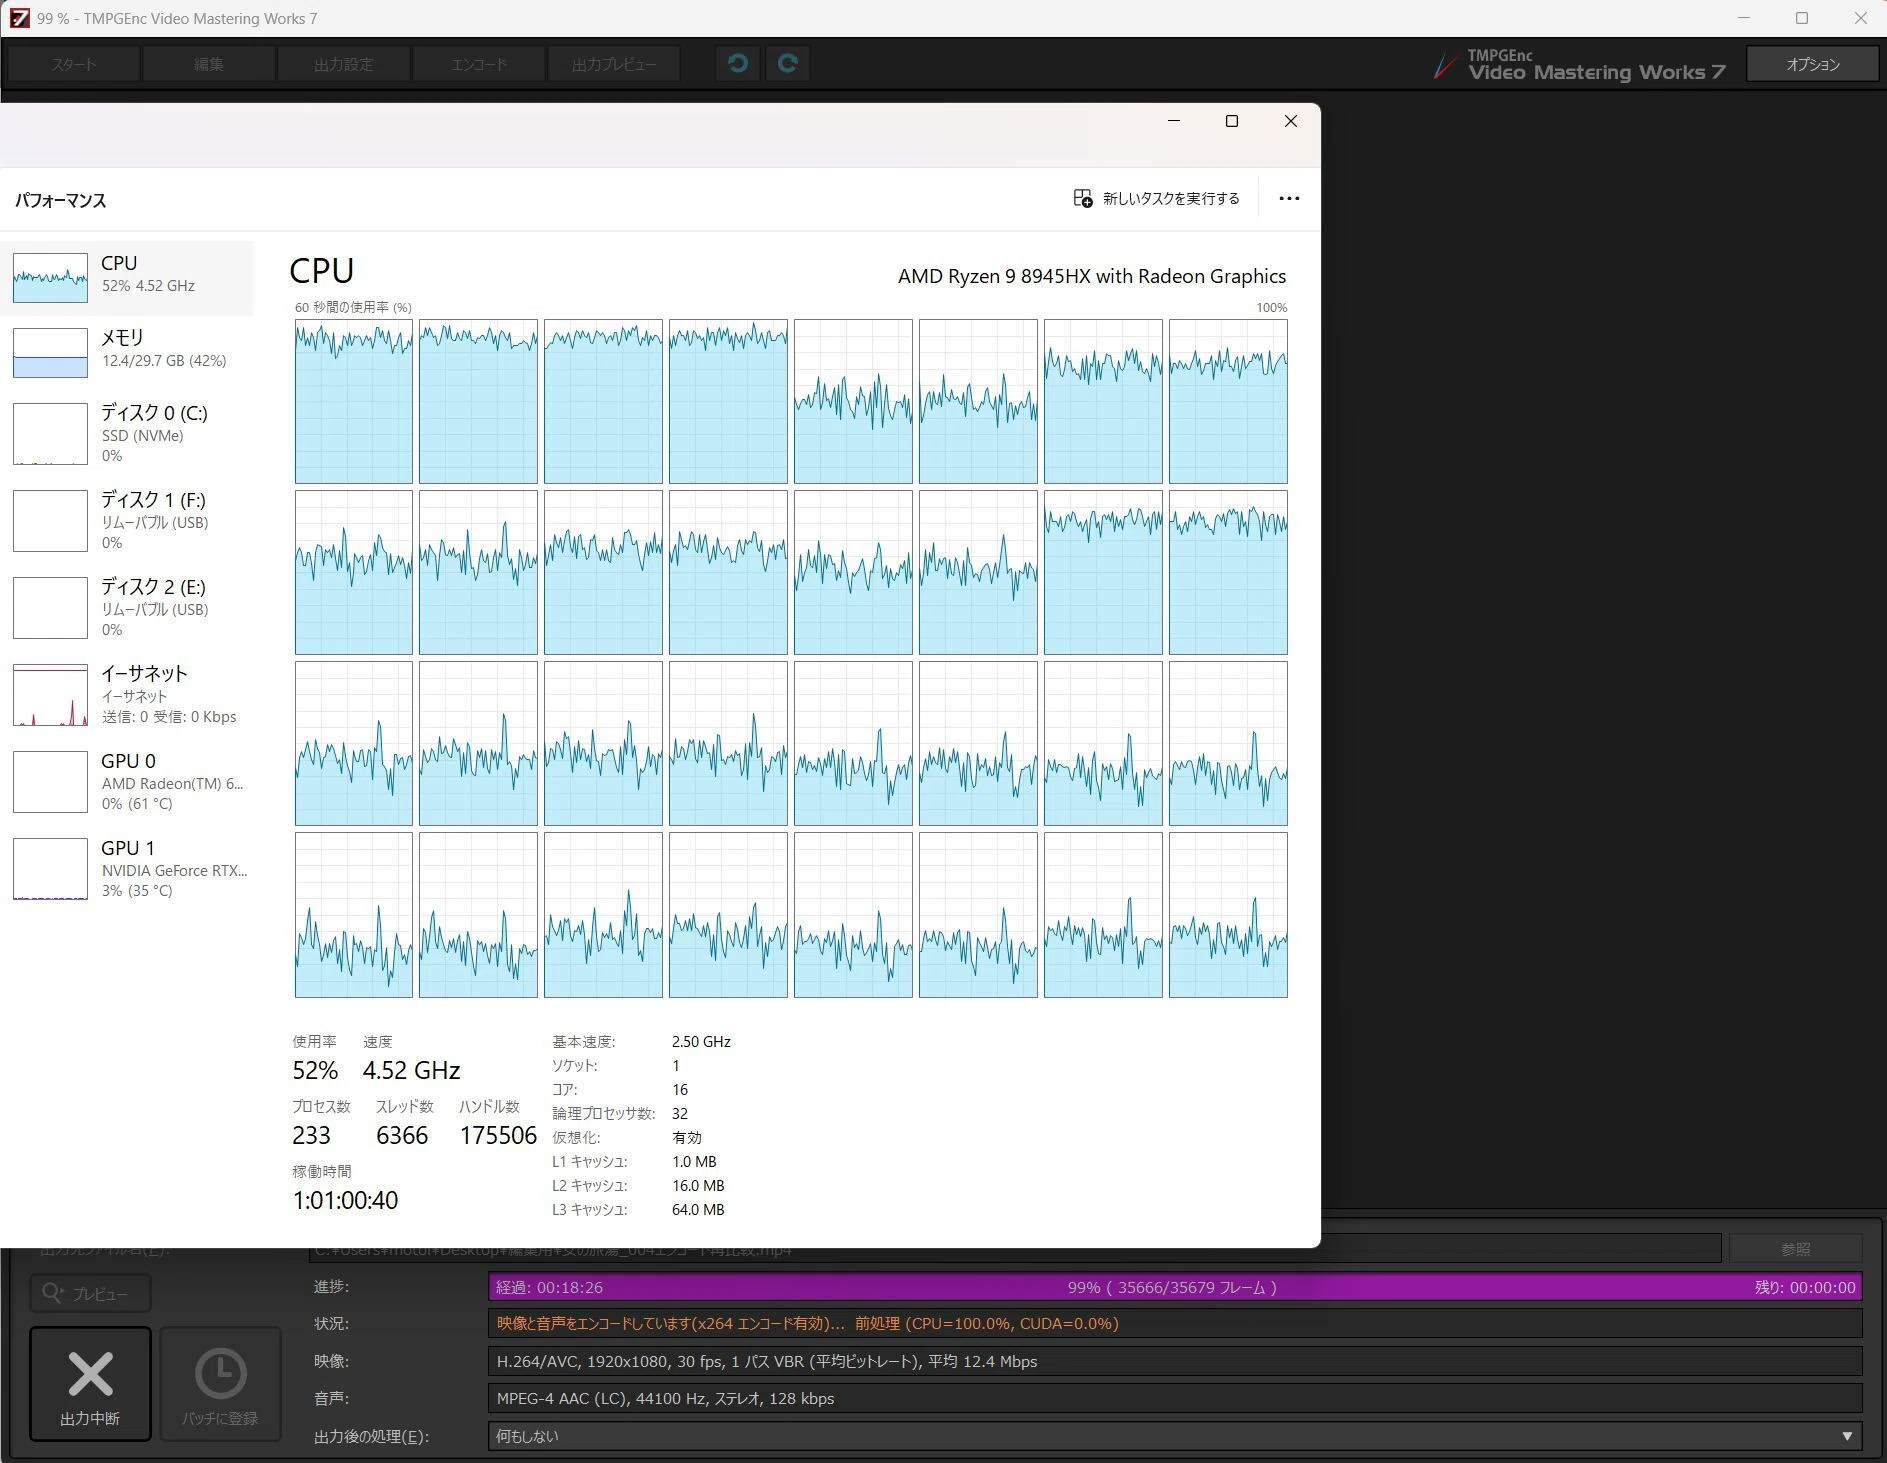Screen dimensions: 1887x1463
Task: Switch to the 編集 edit tab
Action: coord(208,64)
